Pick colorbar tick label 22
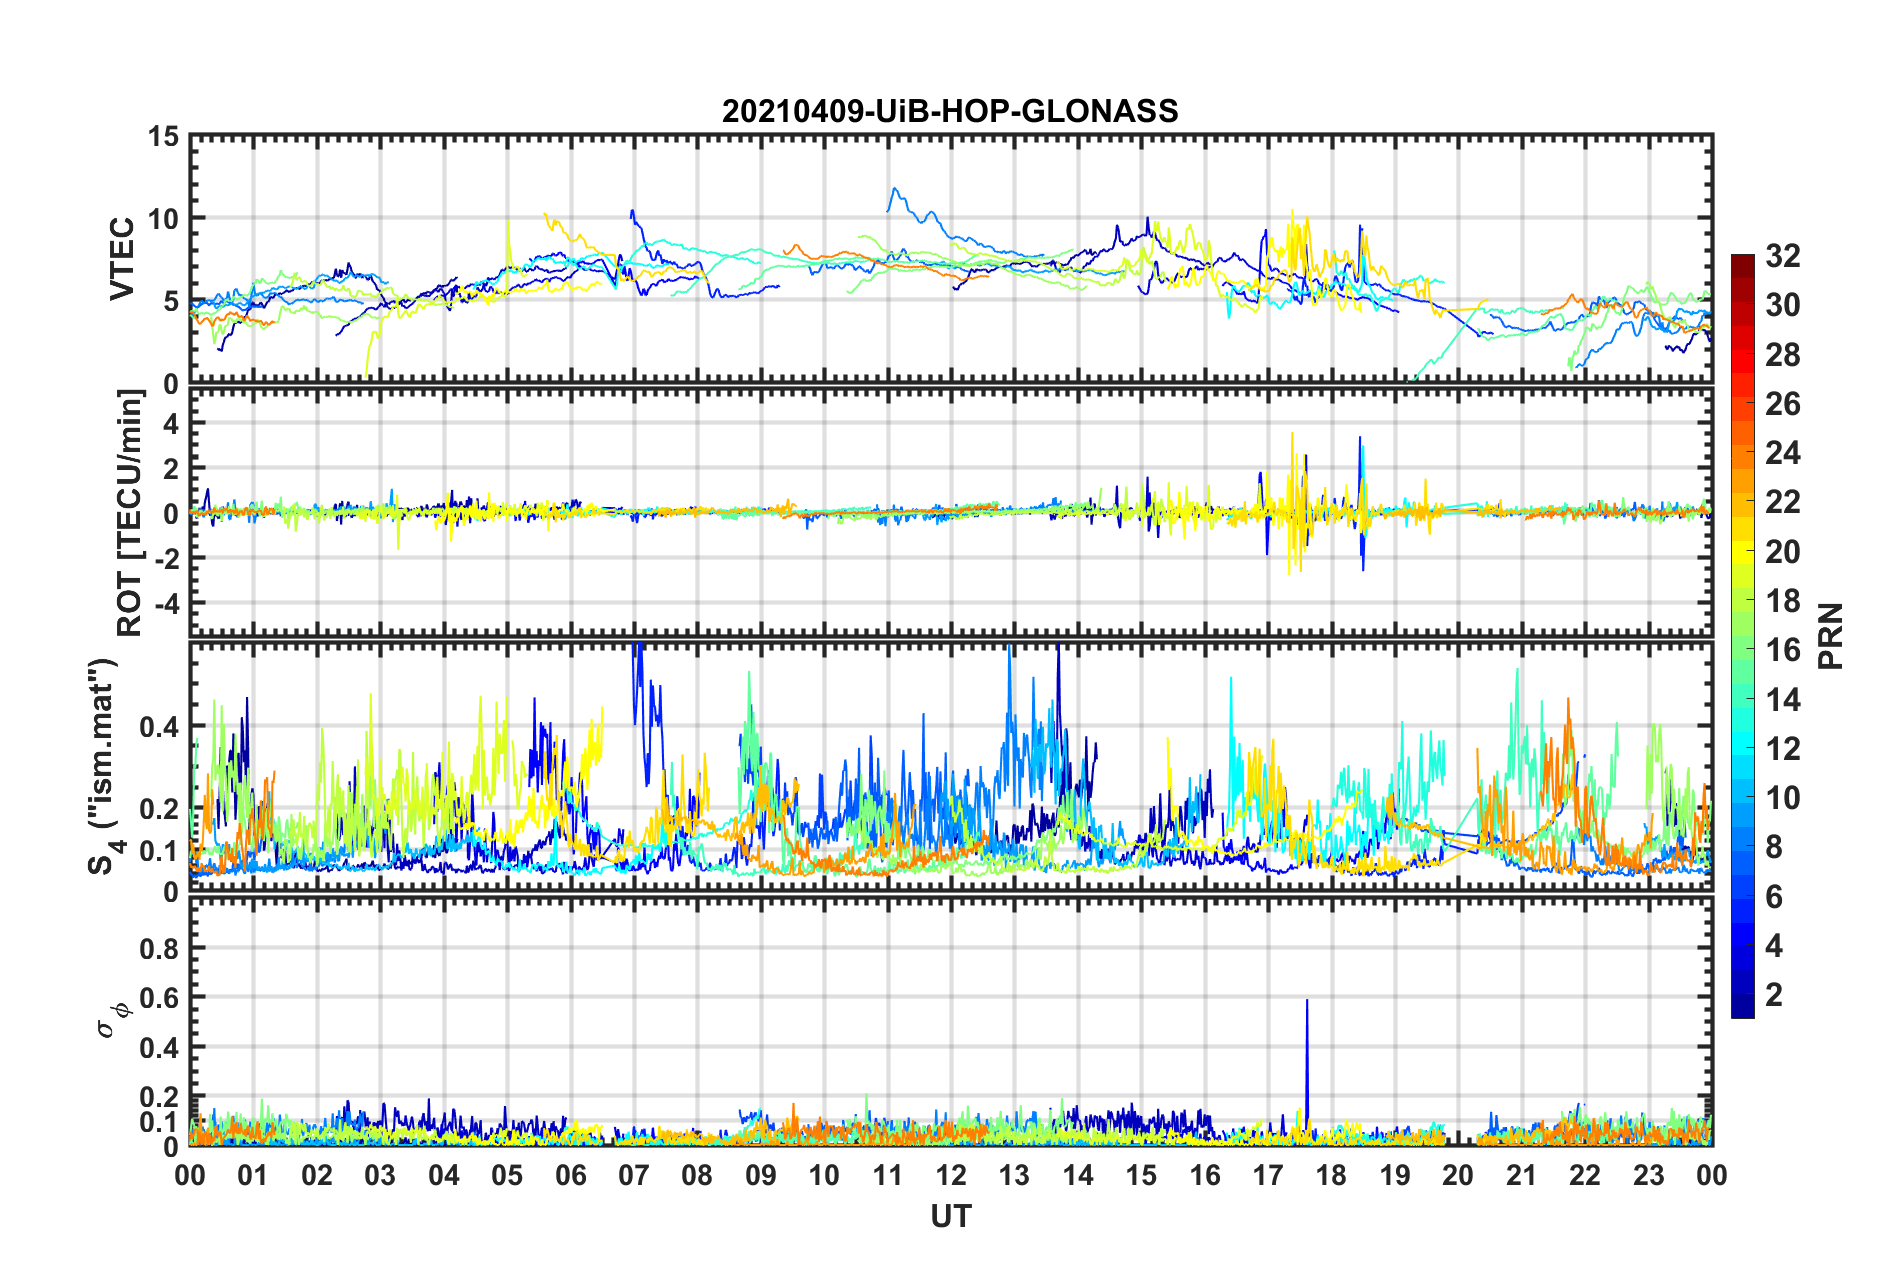The width and height of the screenshot is (1902, 1272). (1782, 502)
